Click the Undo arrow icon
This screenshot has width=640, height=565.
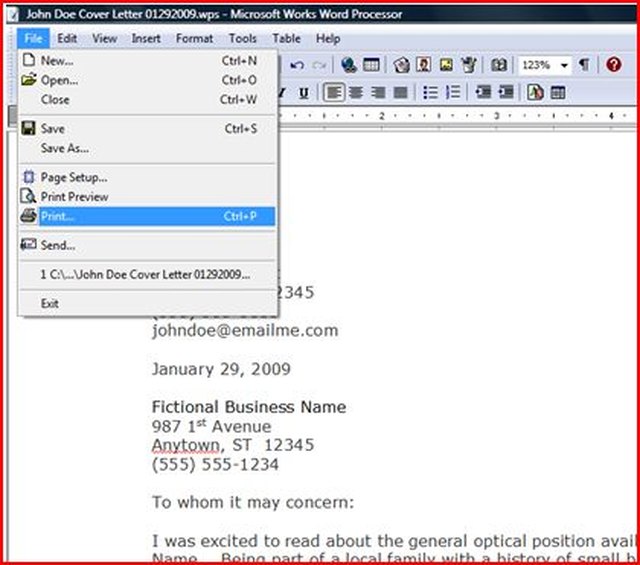click(x=297, y=65)
